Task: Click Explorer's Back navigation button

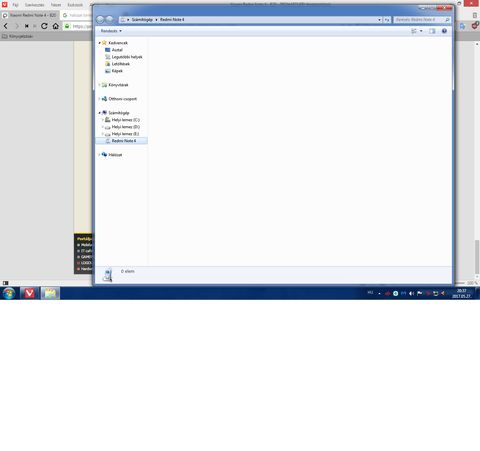Action: [100, 20]
